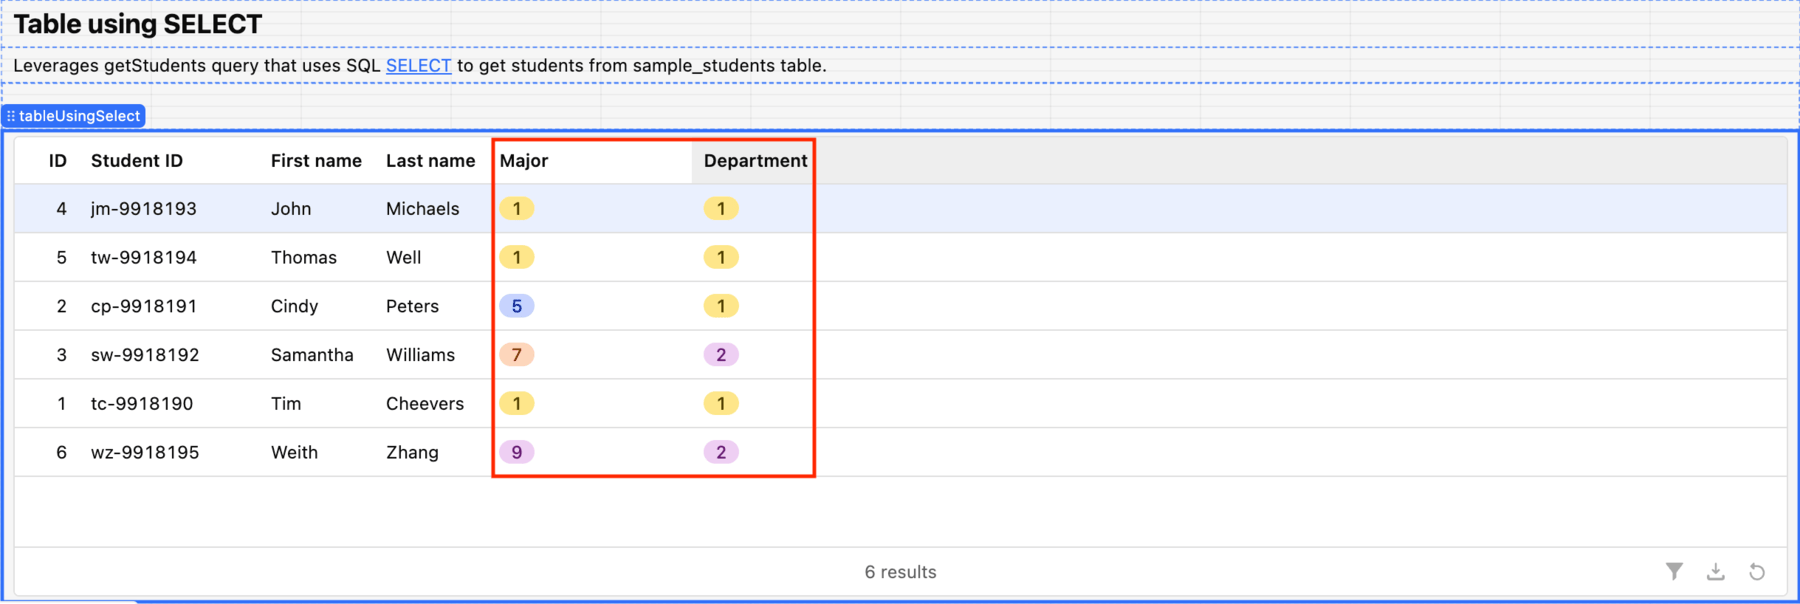
Task: Click the description text about getStudents query
Action: 420,66
